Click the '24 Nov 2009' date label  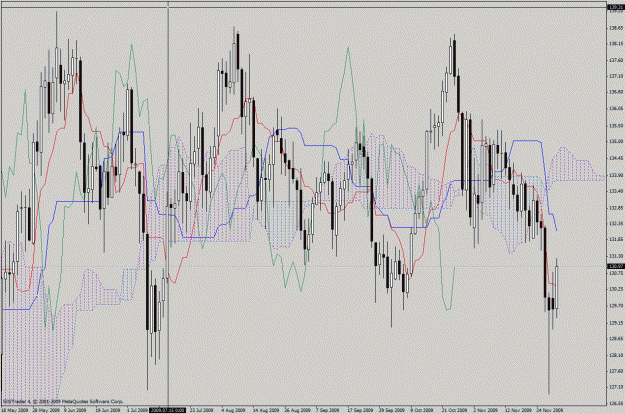[549, 410]
